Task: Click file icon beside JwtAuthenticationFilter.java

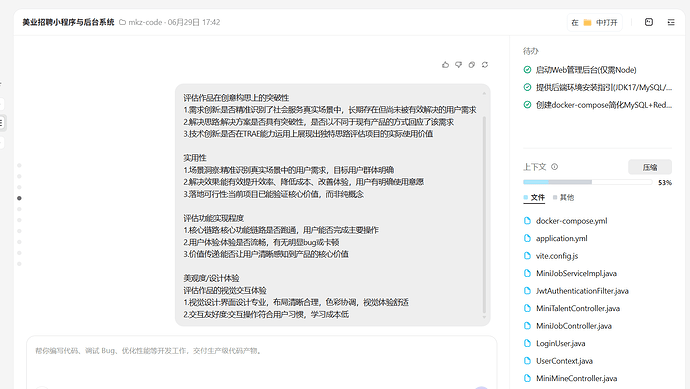Action: 527,291
